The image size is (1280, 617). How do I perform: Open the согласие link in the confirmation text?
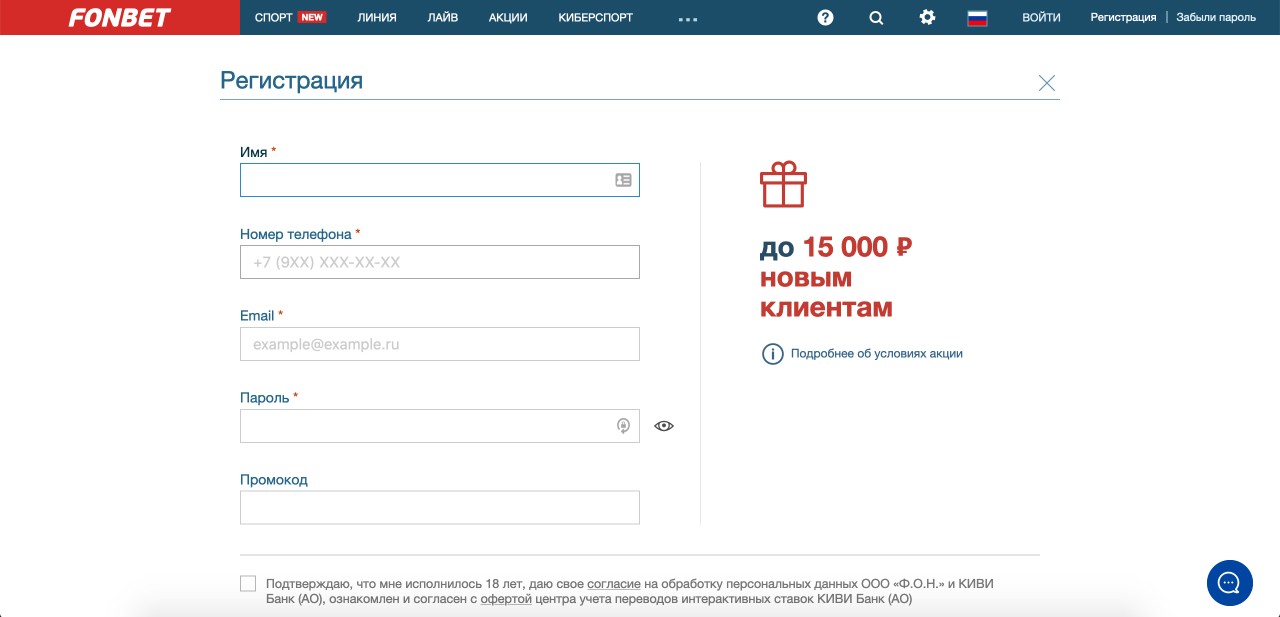[613, 583]
